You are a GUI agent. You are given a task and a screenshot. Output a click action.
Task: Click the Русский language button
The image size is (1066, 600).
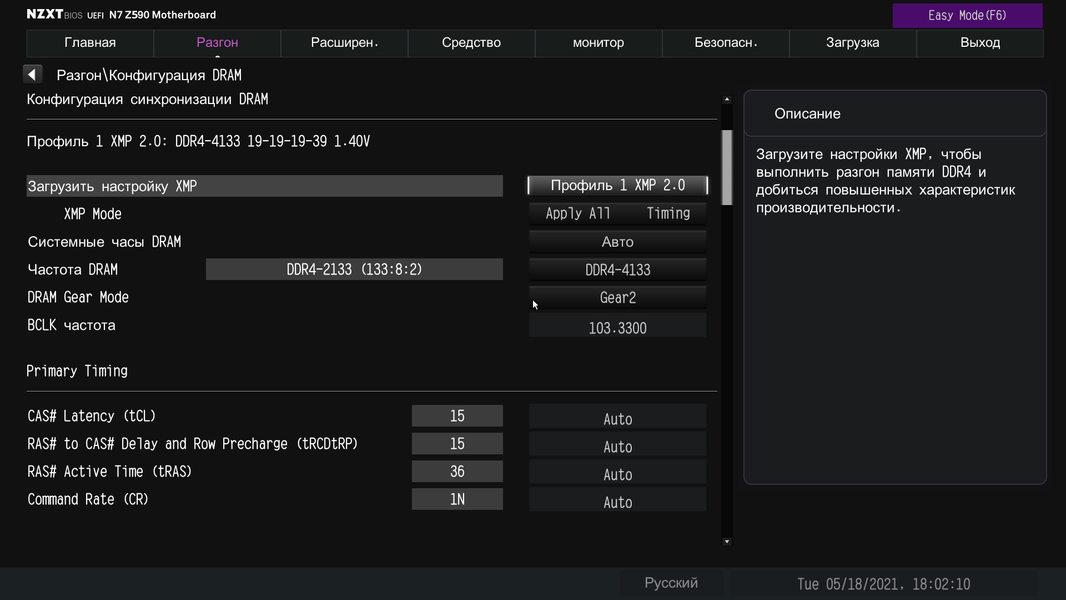(671, 583)
